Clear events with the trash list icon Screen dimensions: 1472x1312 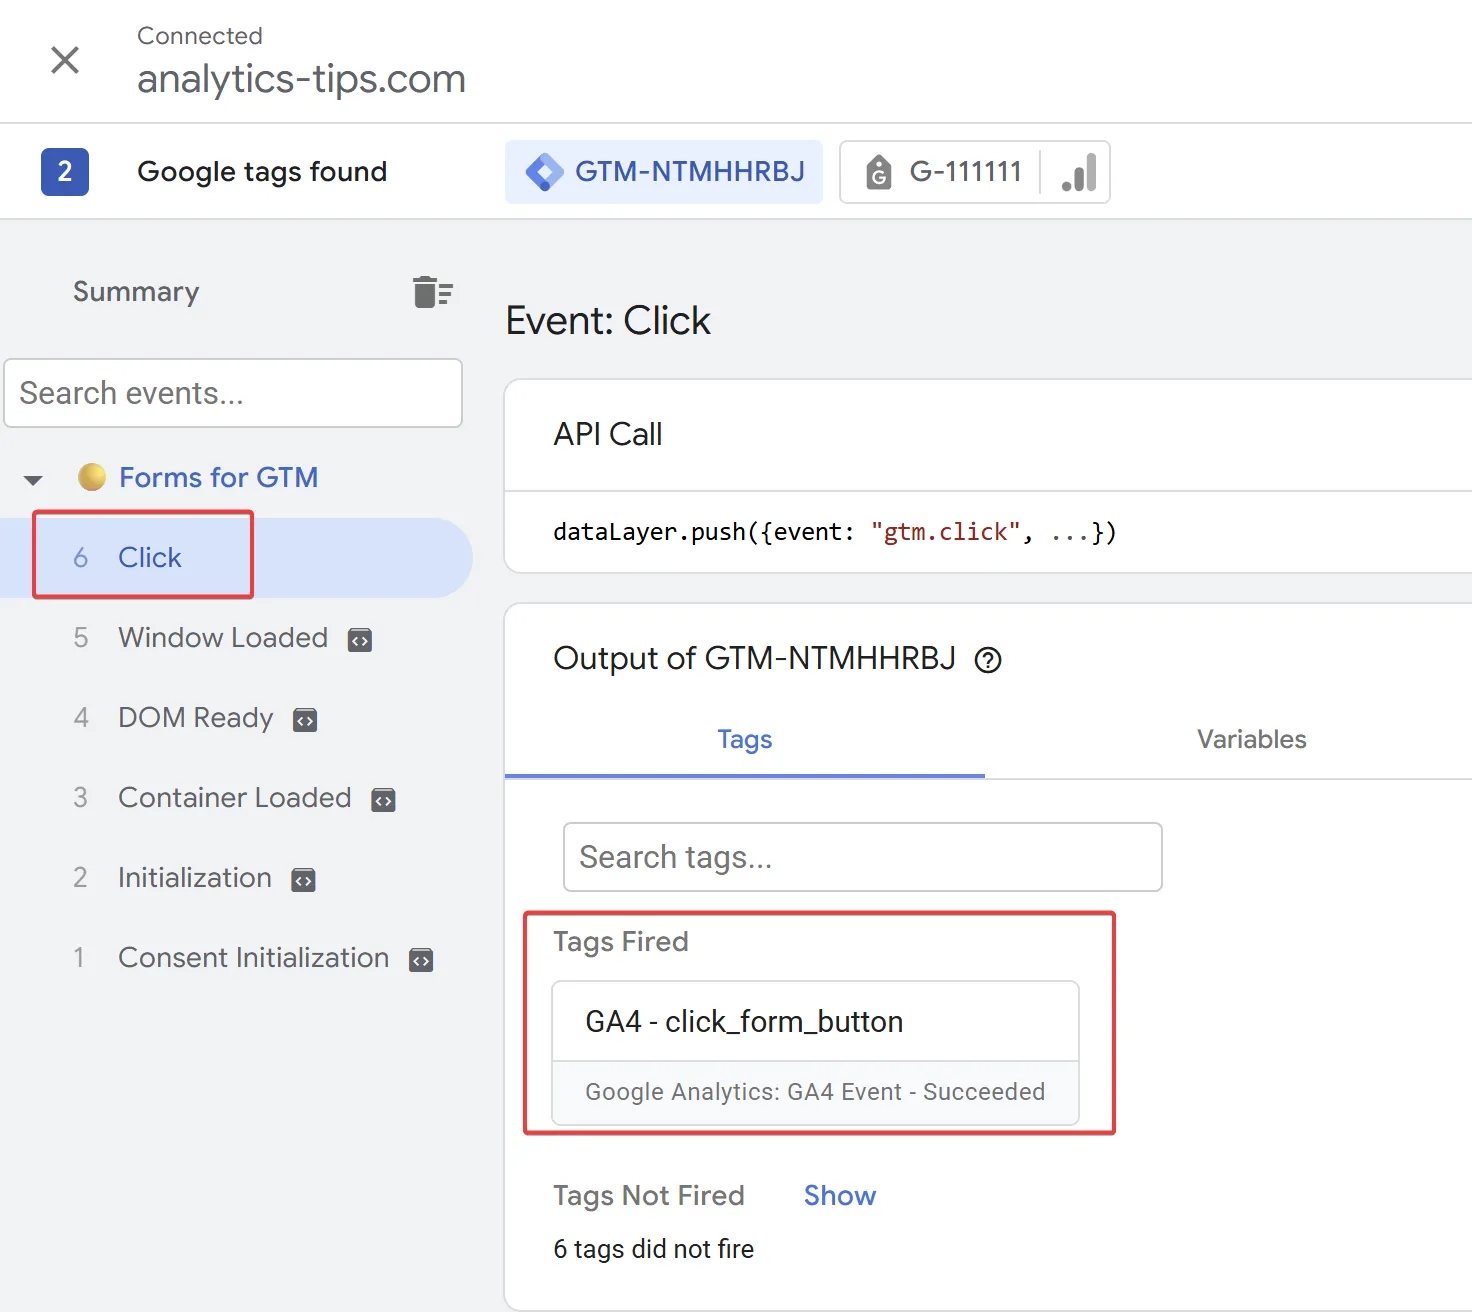coord(433,292)
